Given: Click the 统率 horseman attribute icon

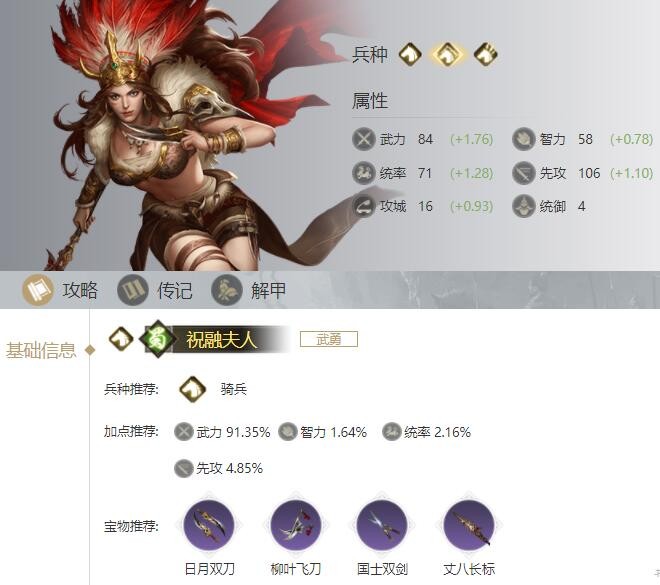Looking at the screenshot, I should tap(364, 173).
